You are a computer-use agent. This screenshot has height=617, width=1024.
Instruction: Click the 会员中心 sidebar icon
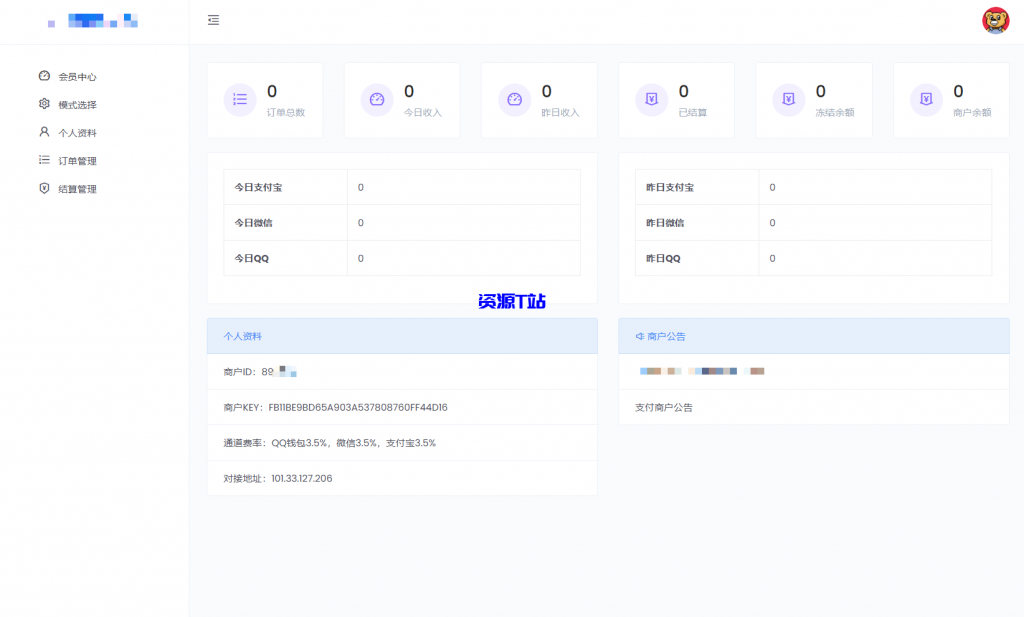pyautogui.click(x=42, y=75)
